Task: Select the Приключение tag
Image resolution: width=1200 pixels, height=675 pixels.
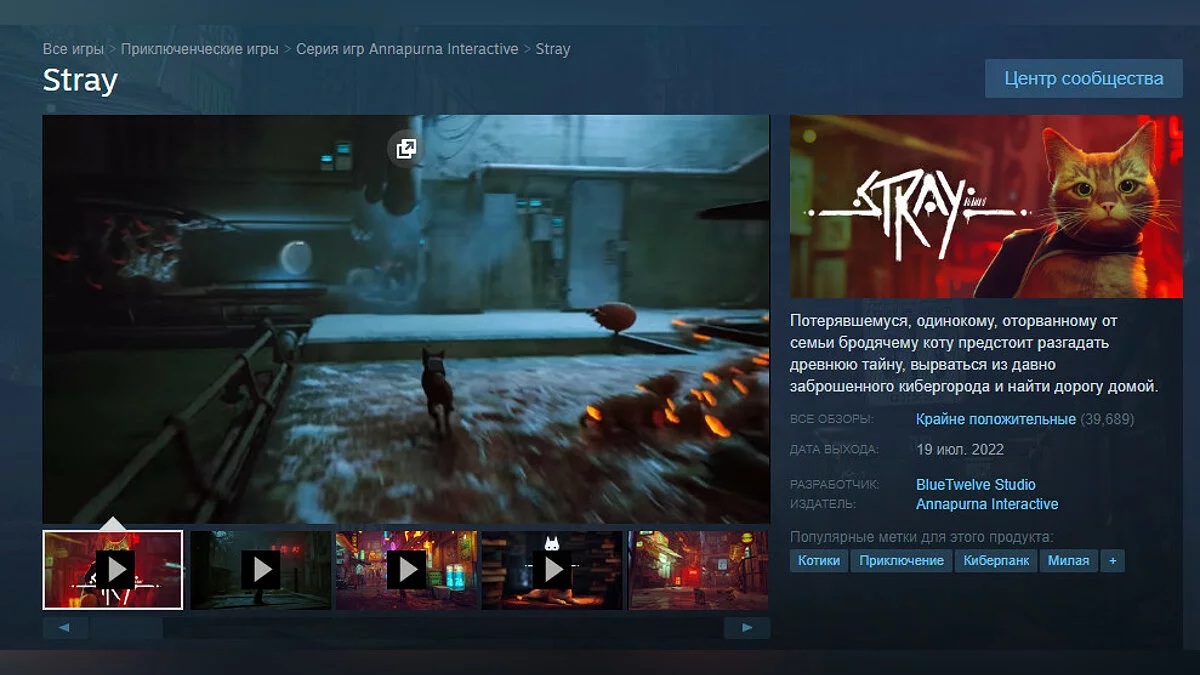Action: (901, 560)
